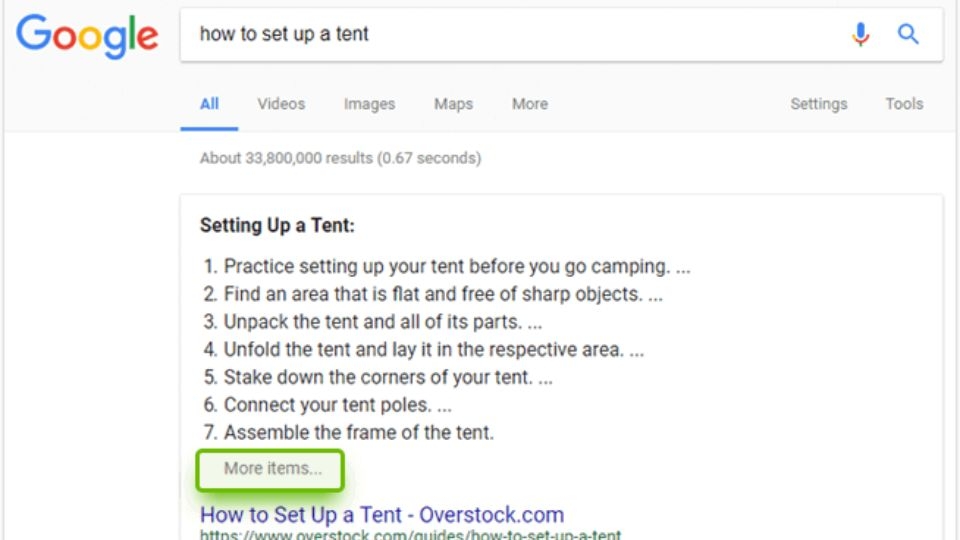Viewport: 960px width, 540px height.
Task: Click step 7 Assemble the frame of the tent
Action: point(348,432)
